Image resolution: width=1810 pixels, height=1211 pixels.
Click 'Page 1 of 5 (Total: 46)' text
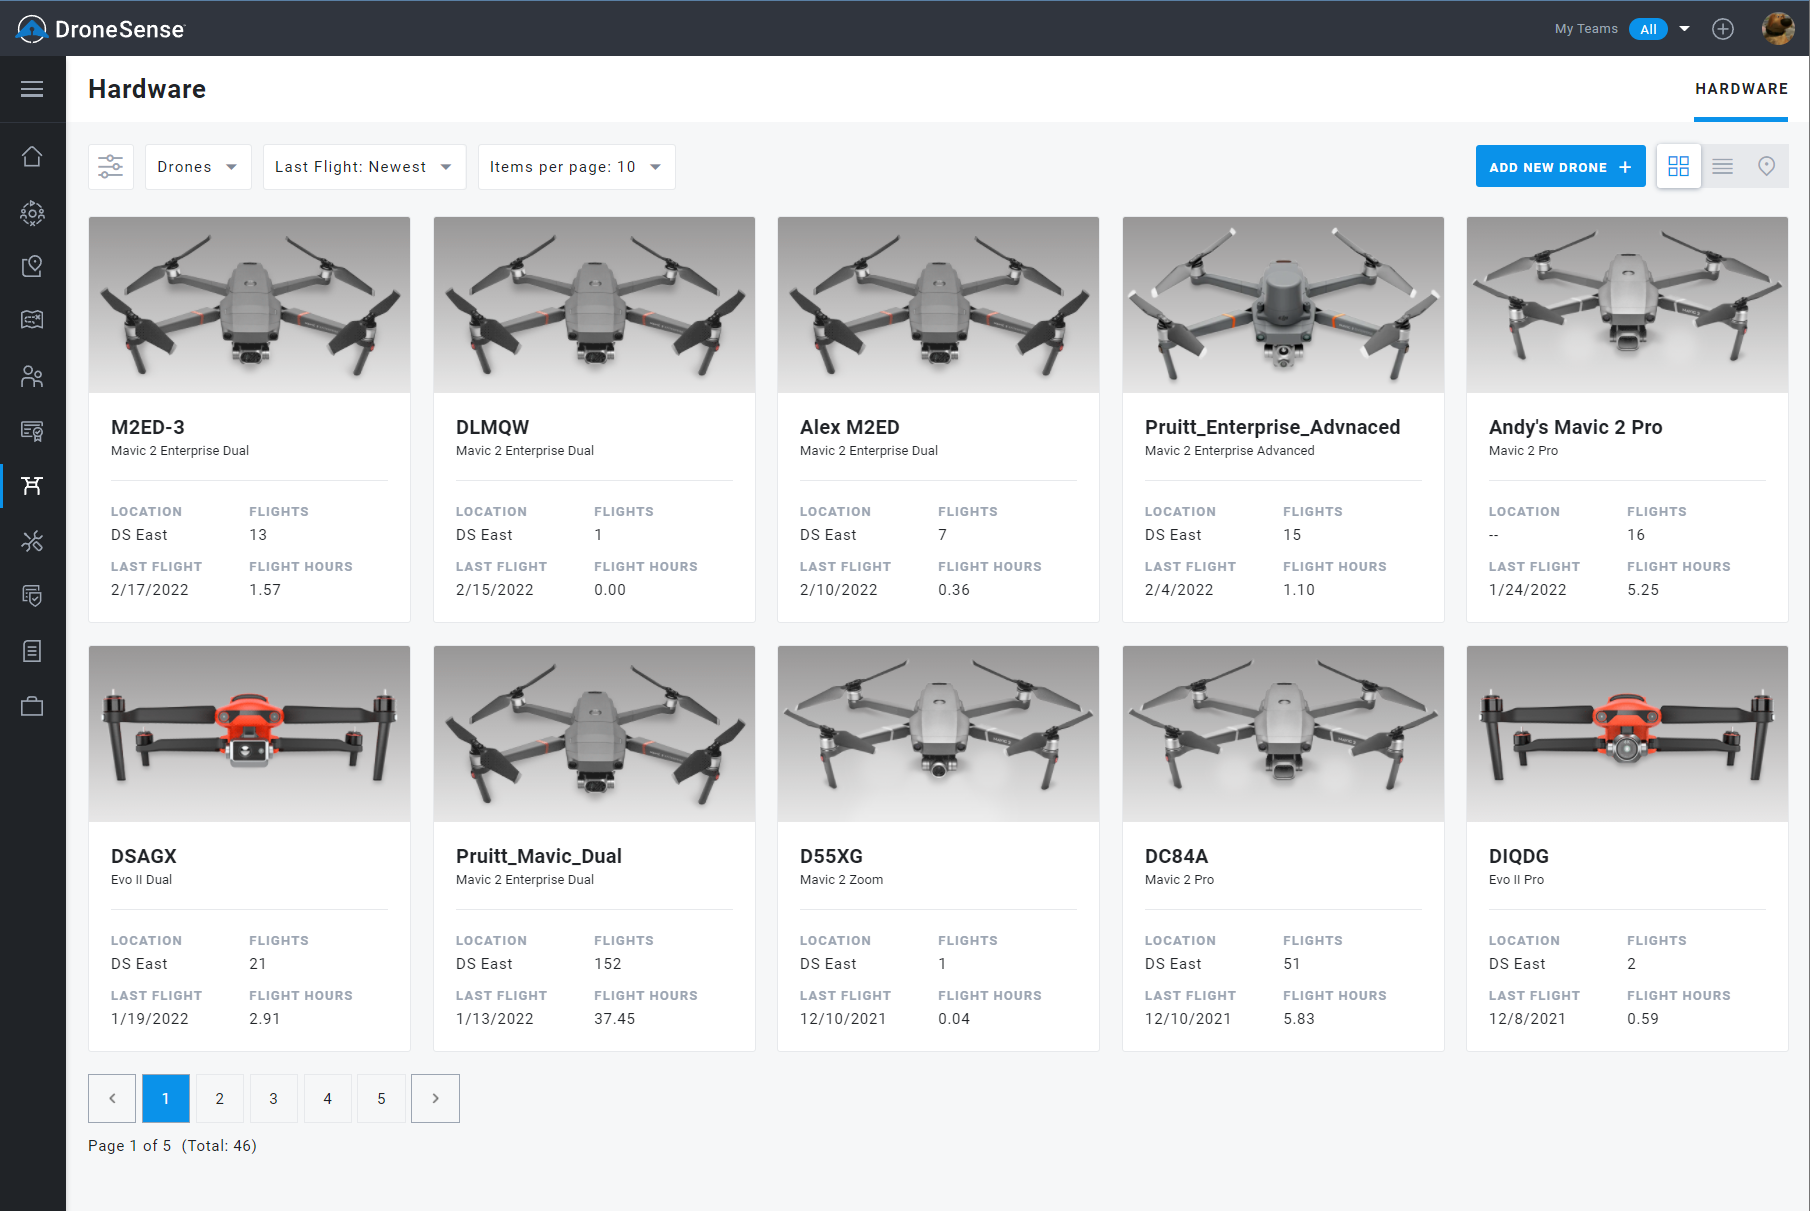[172, 1146]
